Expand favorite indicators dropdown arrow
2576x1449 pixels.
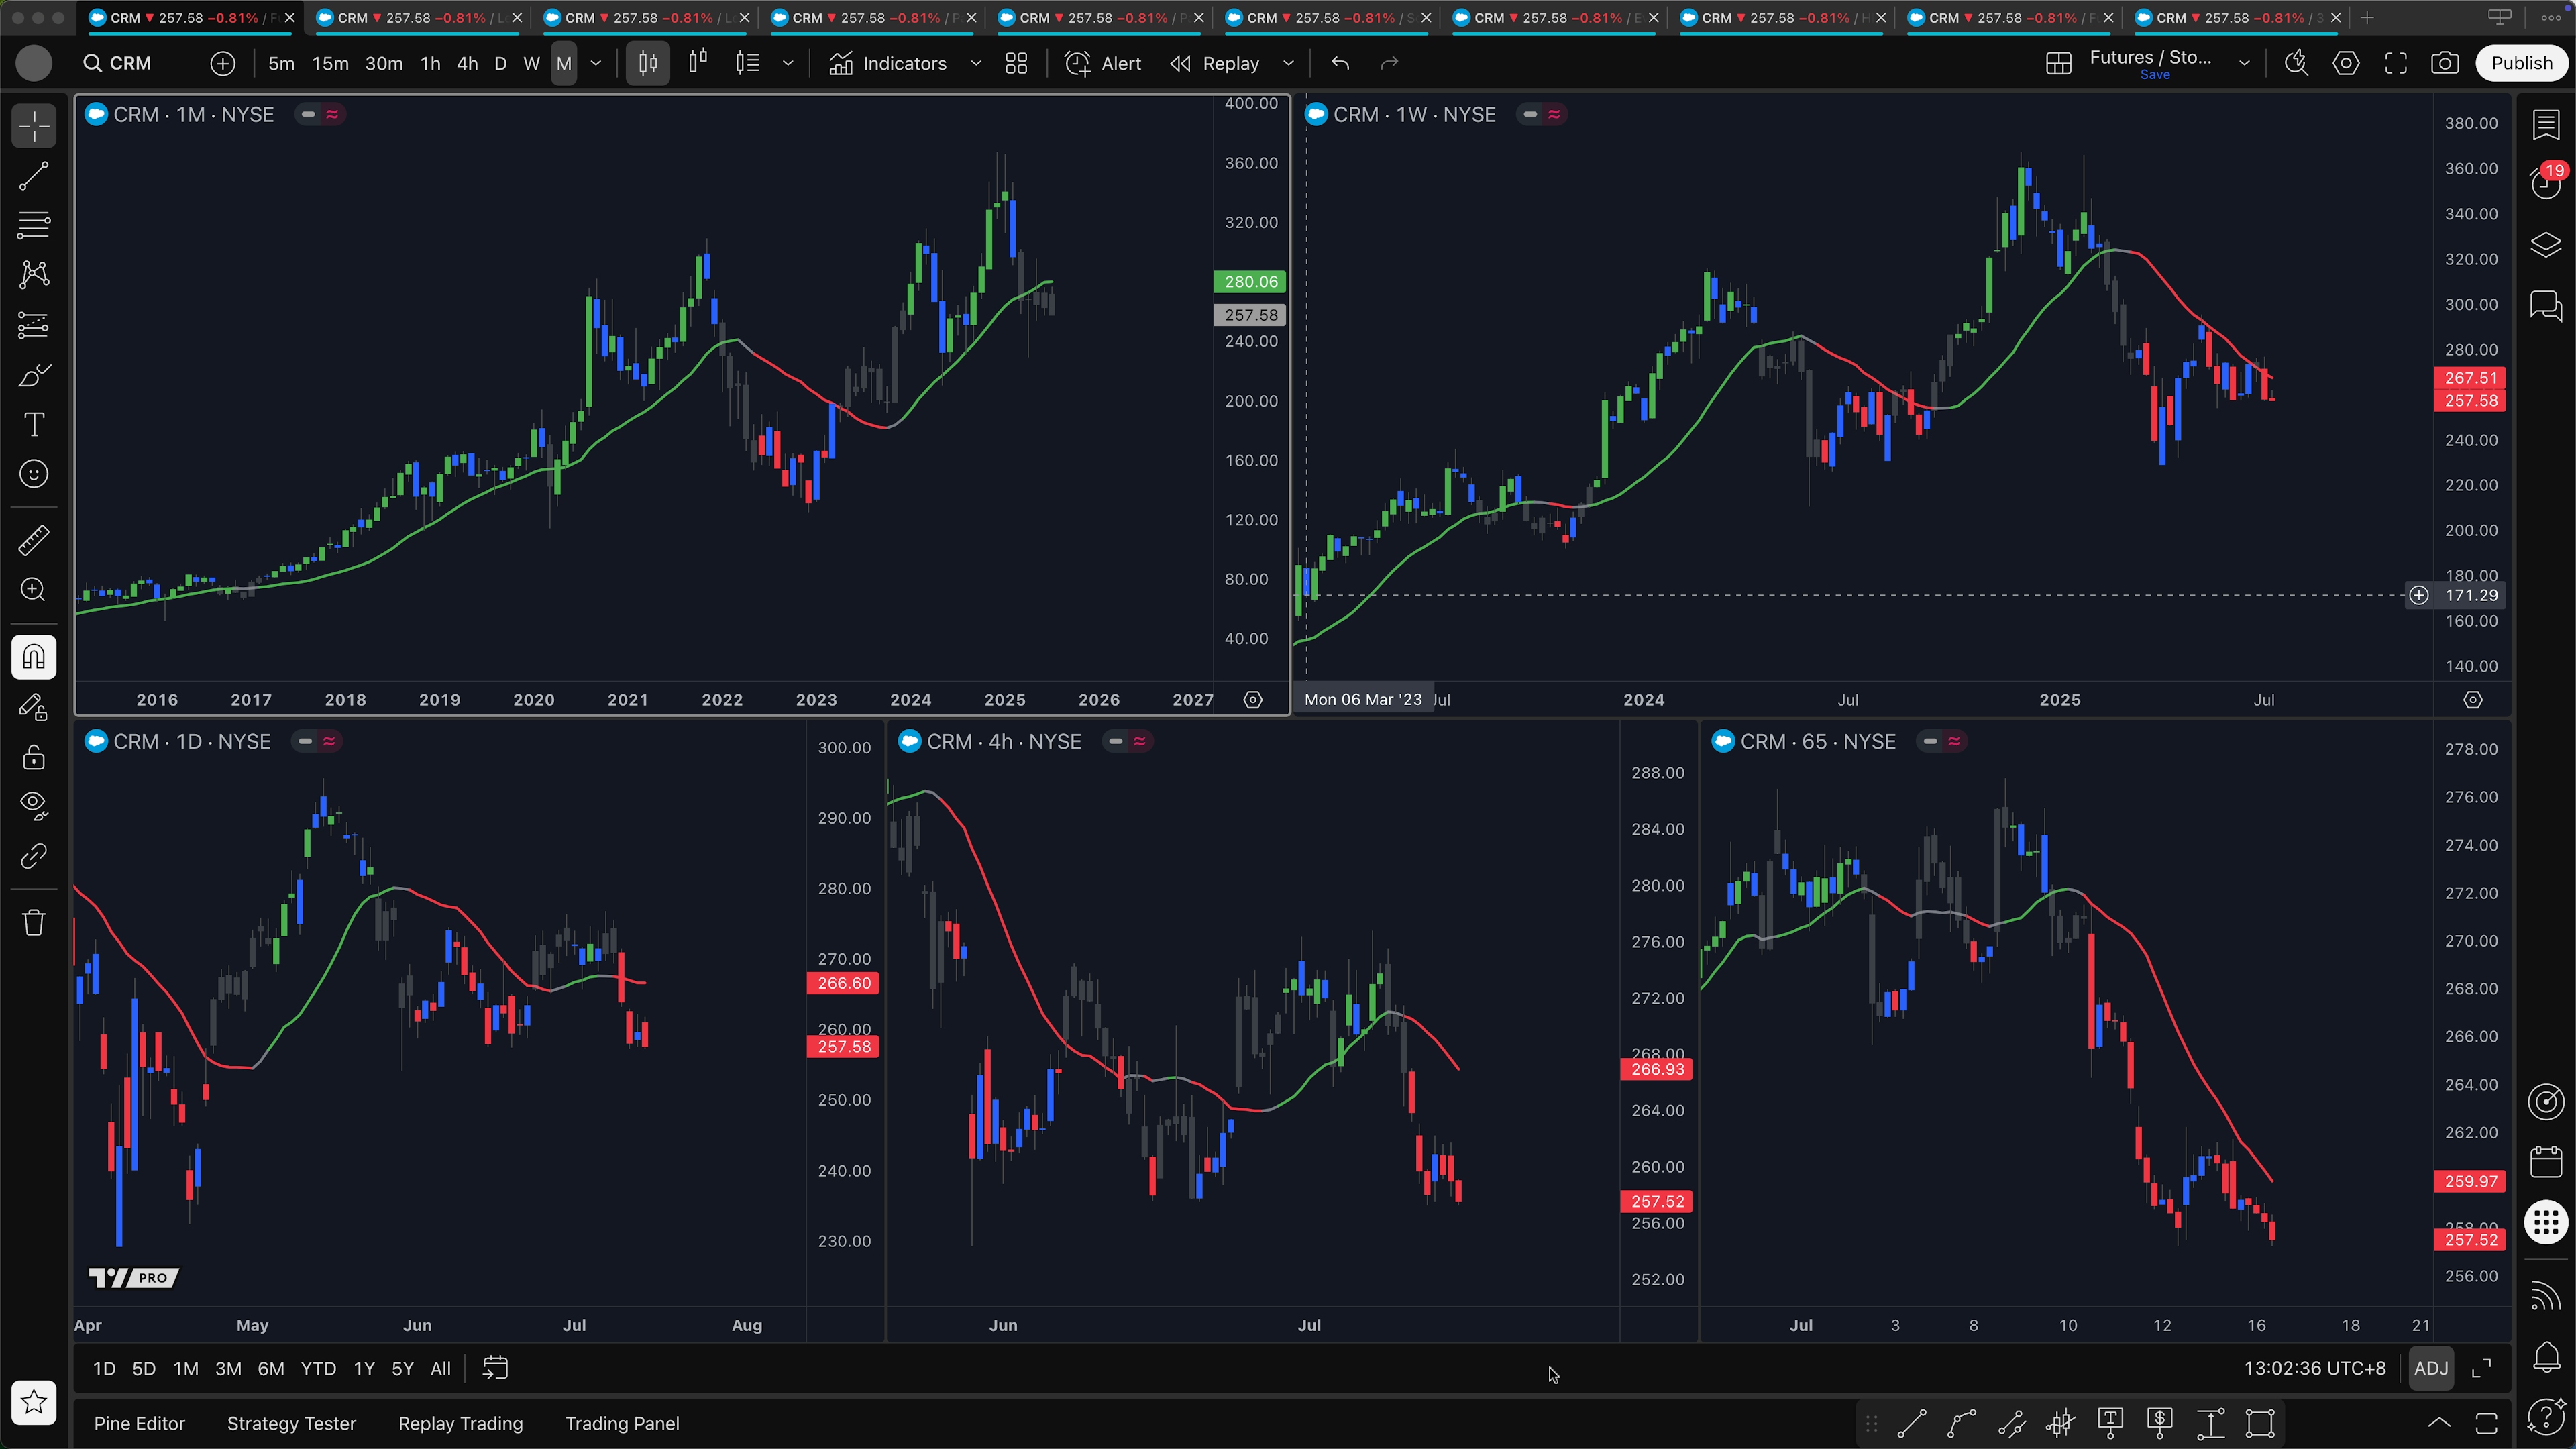click(x=976, y=63)
